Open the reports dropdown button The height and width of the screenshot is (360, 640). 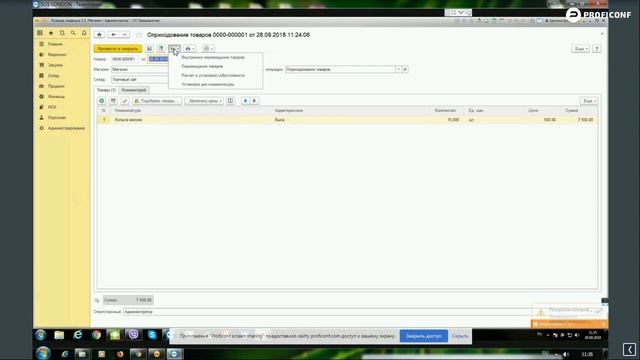pos(208,49)
